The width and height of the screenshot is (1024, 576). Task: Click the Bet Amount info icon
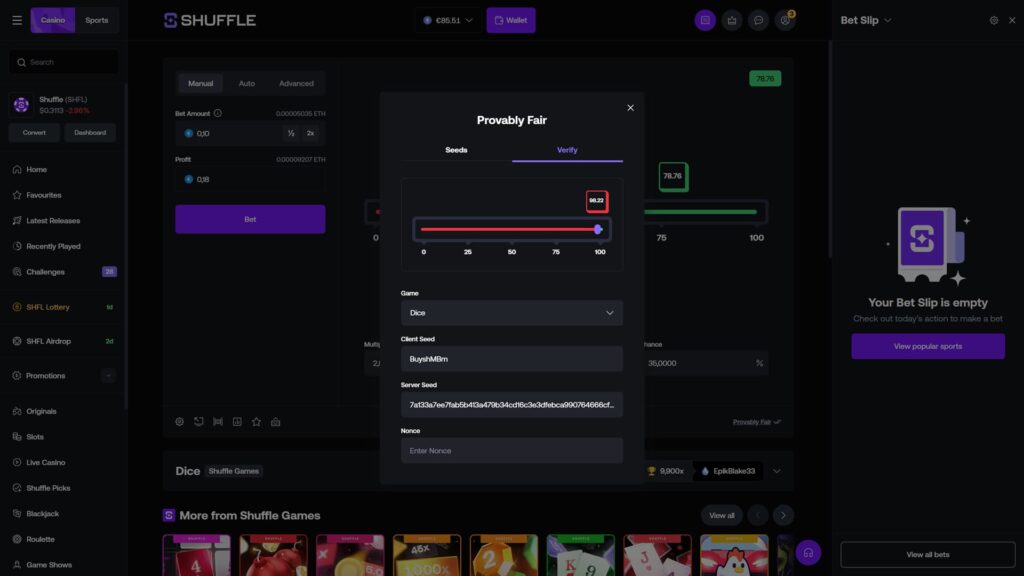point(217,113)
